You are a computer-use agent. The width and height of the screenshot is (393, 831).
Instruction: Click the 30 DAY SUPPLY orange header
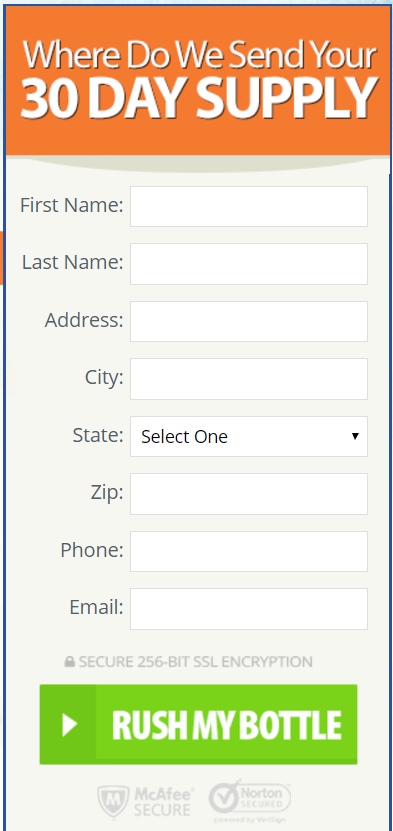pos(199,99)
